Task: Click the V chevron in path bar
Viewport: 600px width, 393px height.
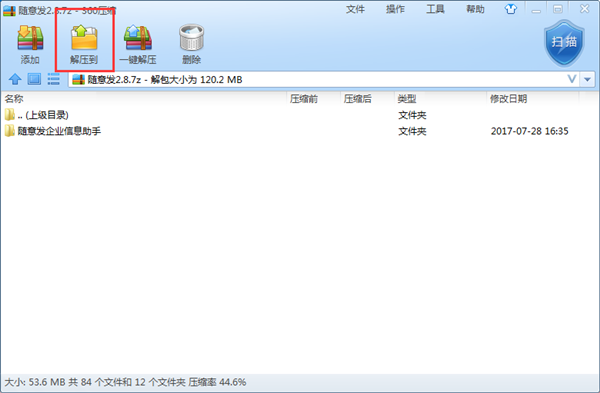Action: click(572, 79)
